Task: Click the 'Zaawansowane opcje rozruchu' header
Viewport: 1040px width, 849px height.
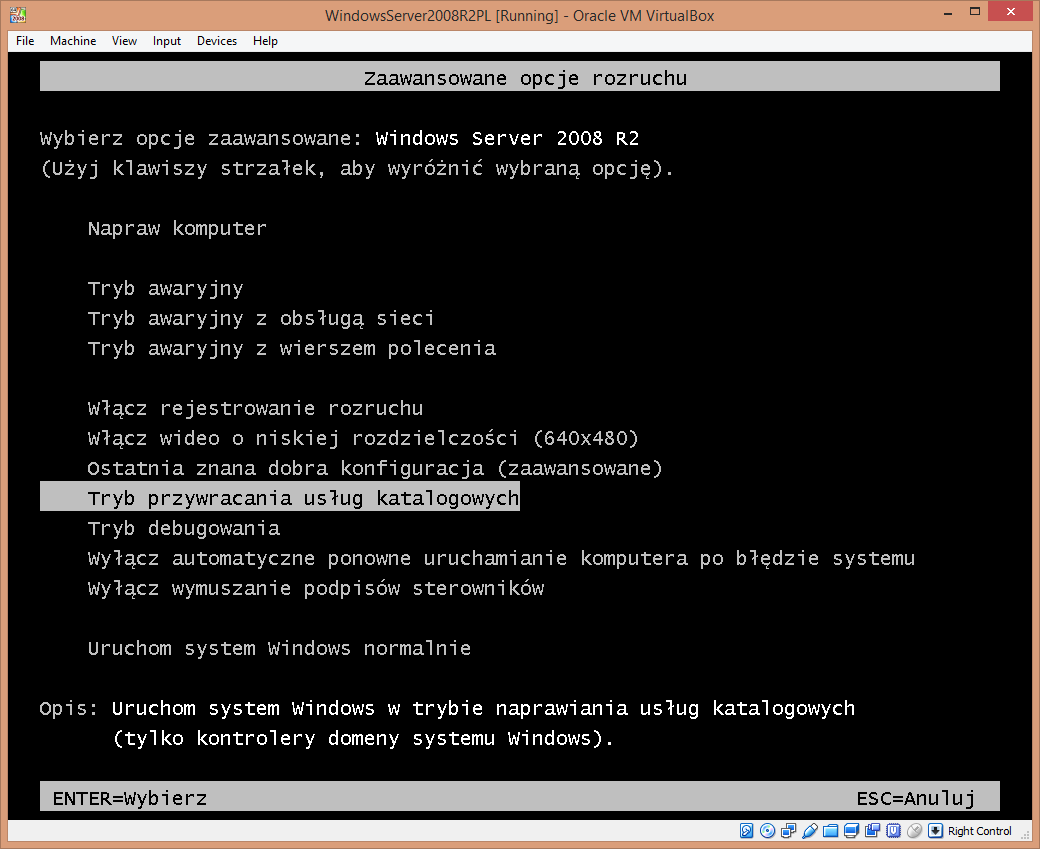Action: coord(525,78)
